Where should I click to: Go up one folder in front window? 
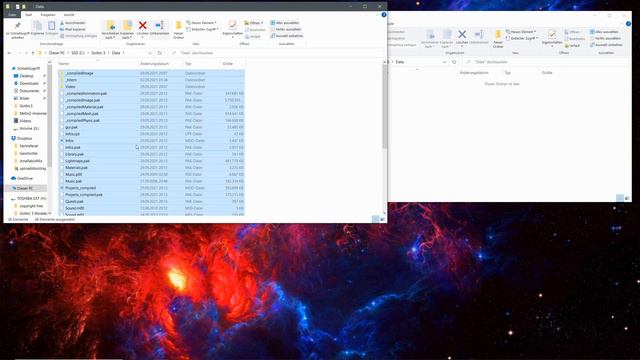33,53
